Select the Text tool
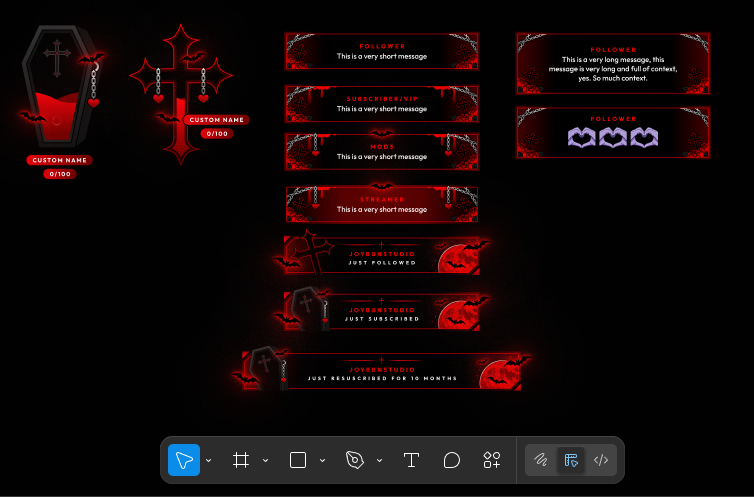Image resolution: width=754 pixels, height=497 pixels. point(411,460)
